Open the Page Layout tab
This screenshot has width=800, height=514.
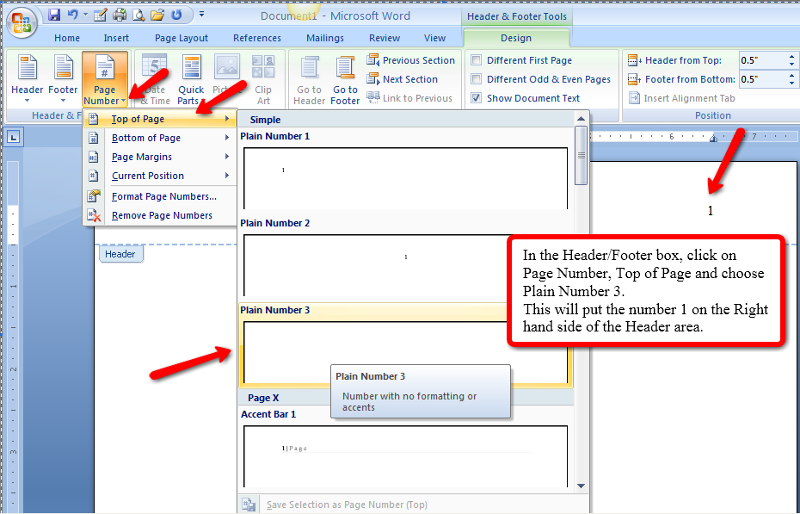point(182,38)
